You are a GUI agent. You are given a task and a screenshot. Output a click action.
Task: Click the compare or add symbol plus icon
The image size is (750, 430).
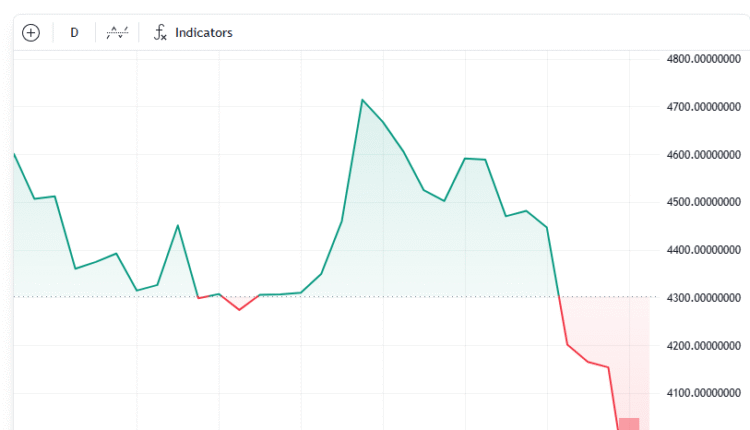[31, 33]
